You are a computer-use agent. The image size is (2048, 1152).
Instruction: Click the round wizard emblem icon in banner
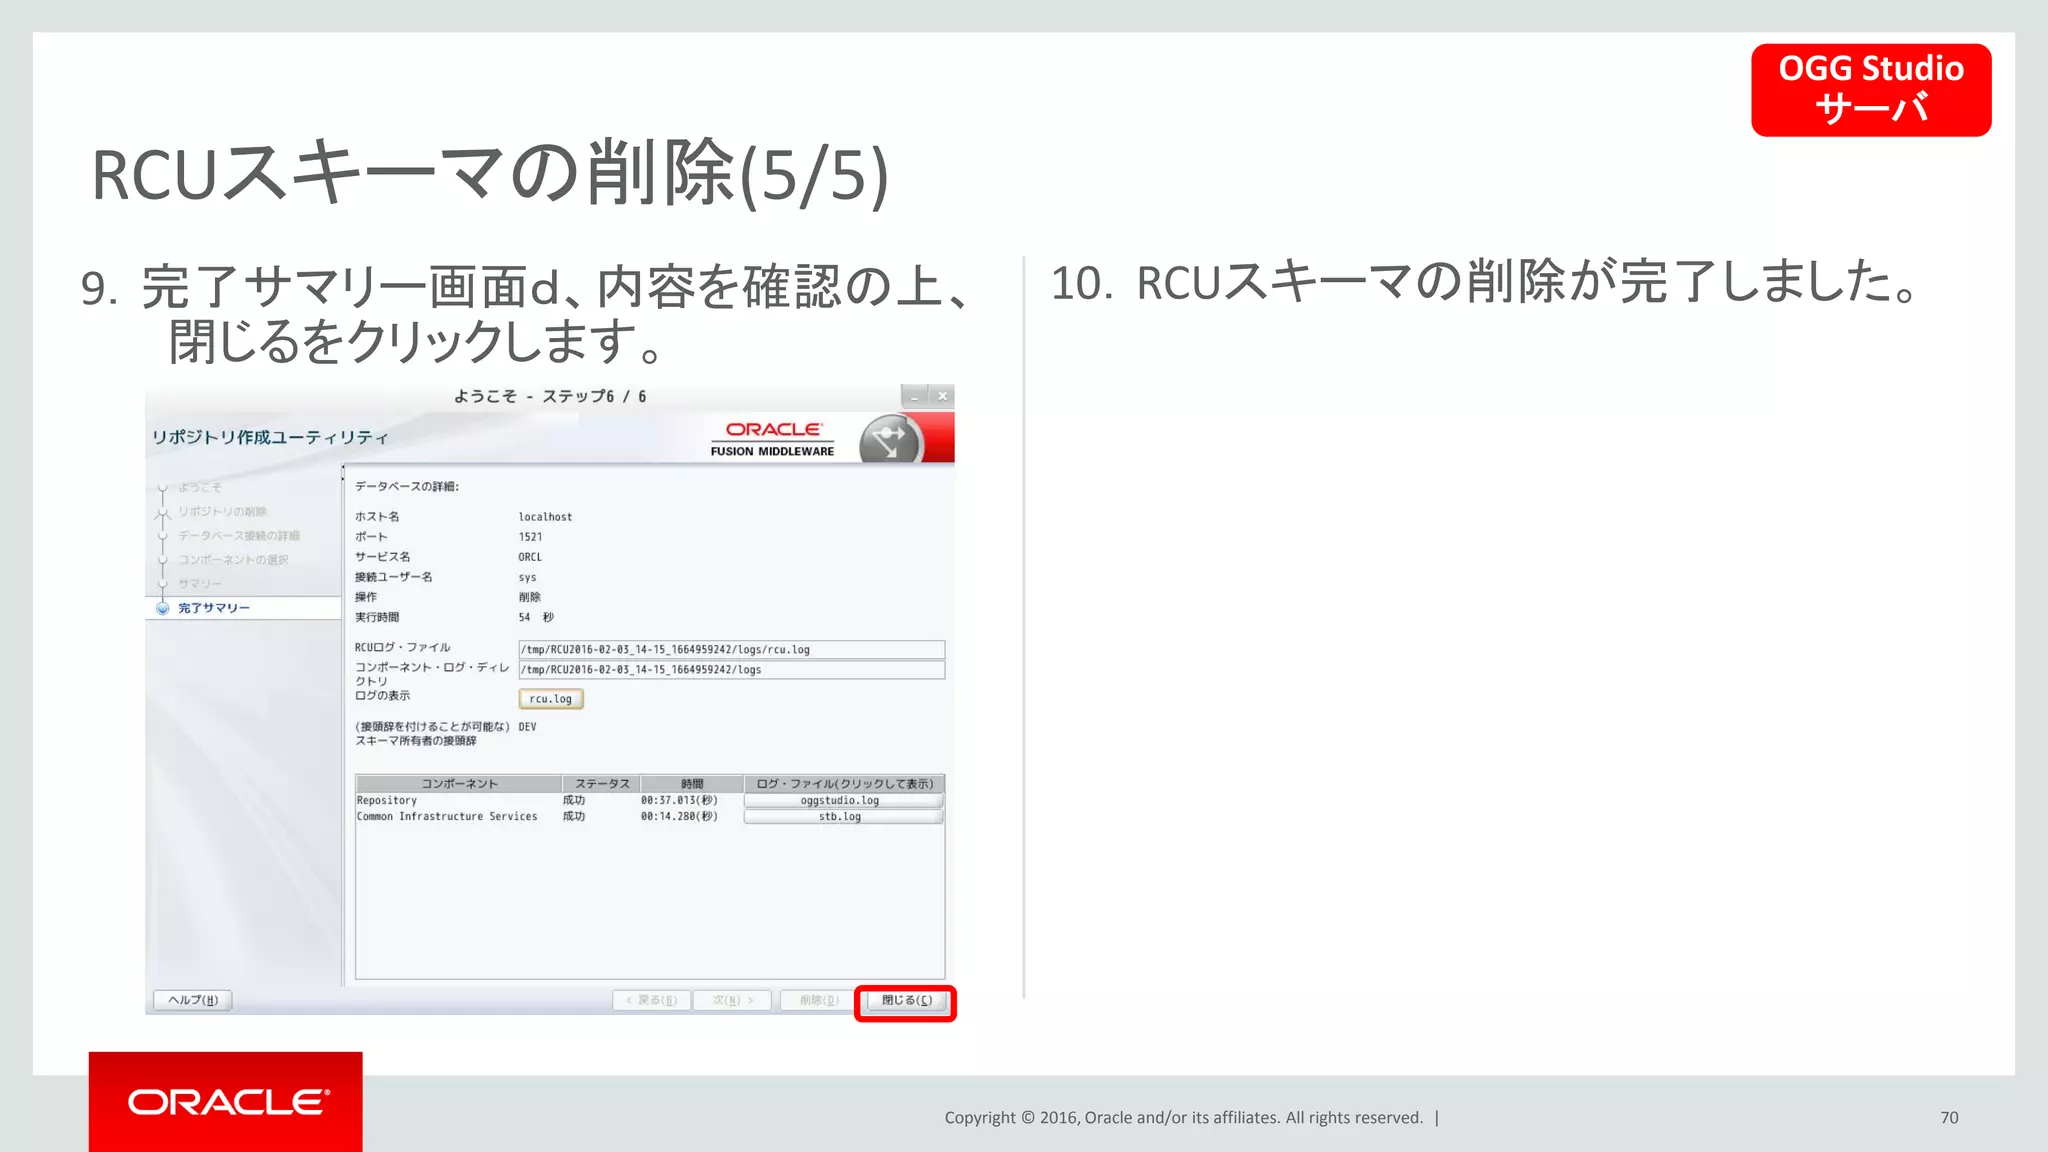pos(889,439)
